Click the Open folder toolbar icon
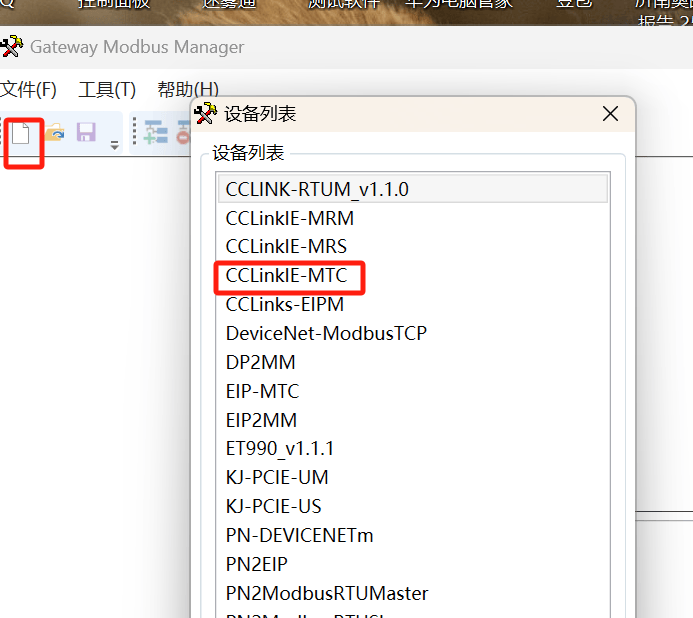 [x=55, y=133]
